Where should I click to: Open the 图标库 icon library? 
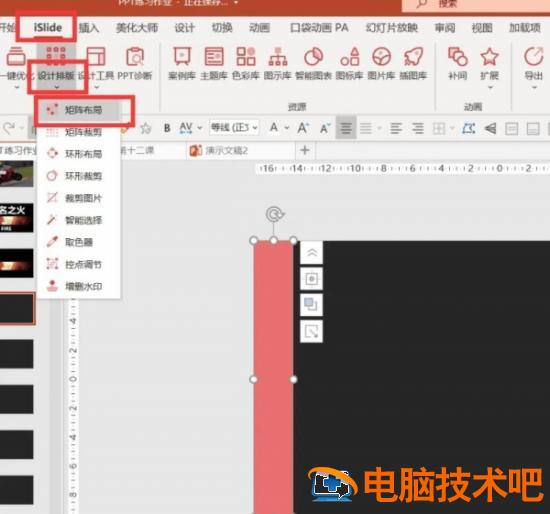click(x=349, y=64)
